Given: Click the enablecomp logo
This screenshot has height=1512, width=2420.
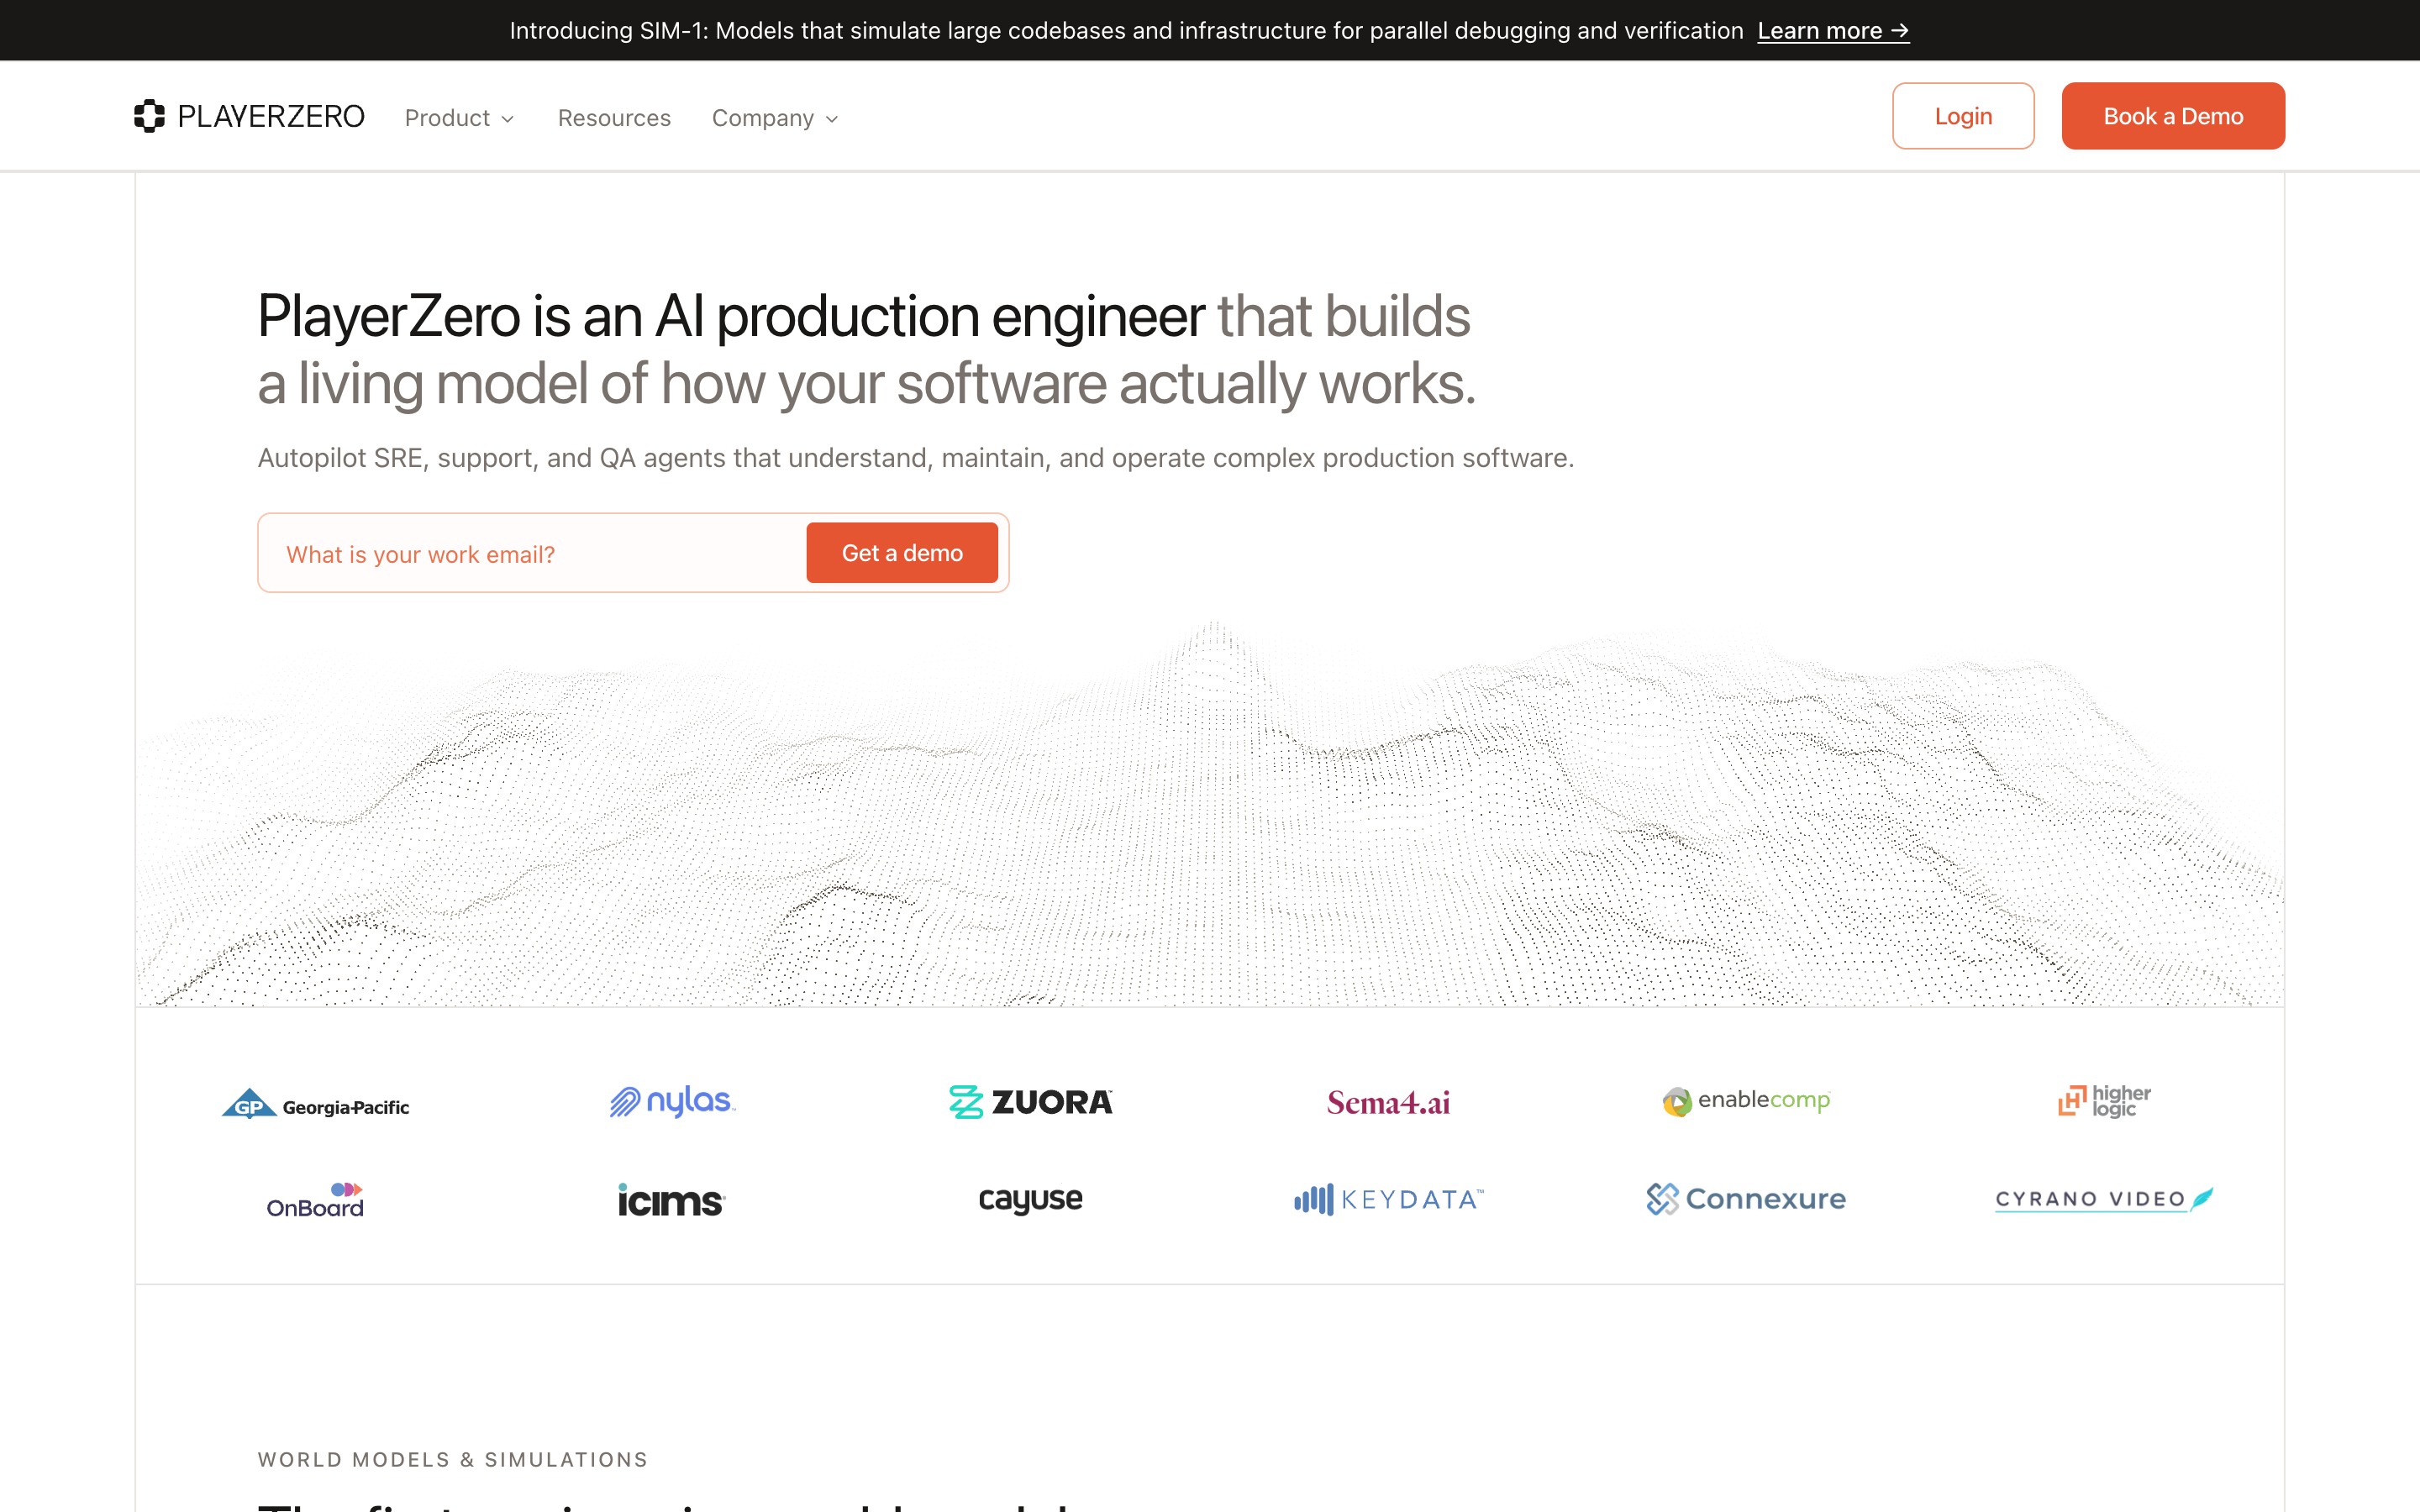Looking at the screenshot, I should tap(1746, 1101).
